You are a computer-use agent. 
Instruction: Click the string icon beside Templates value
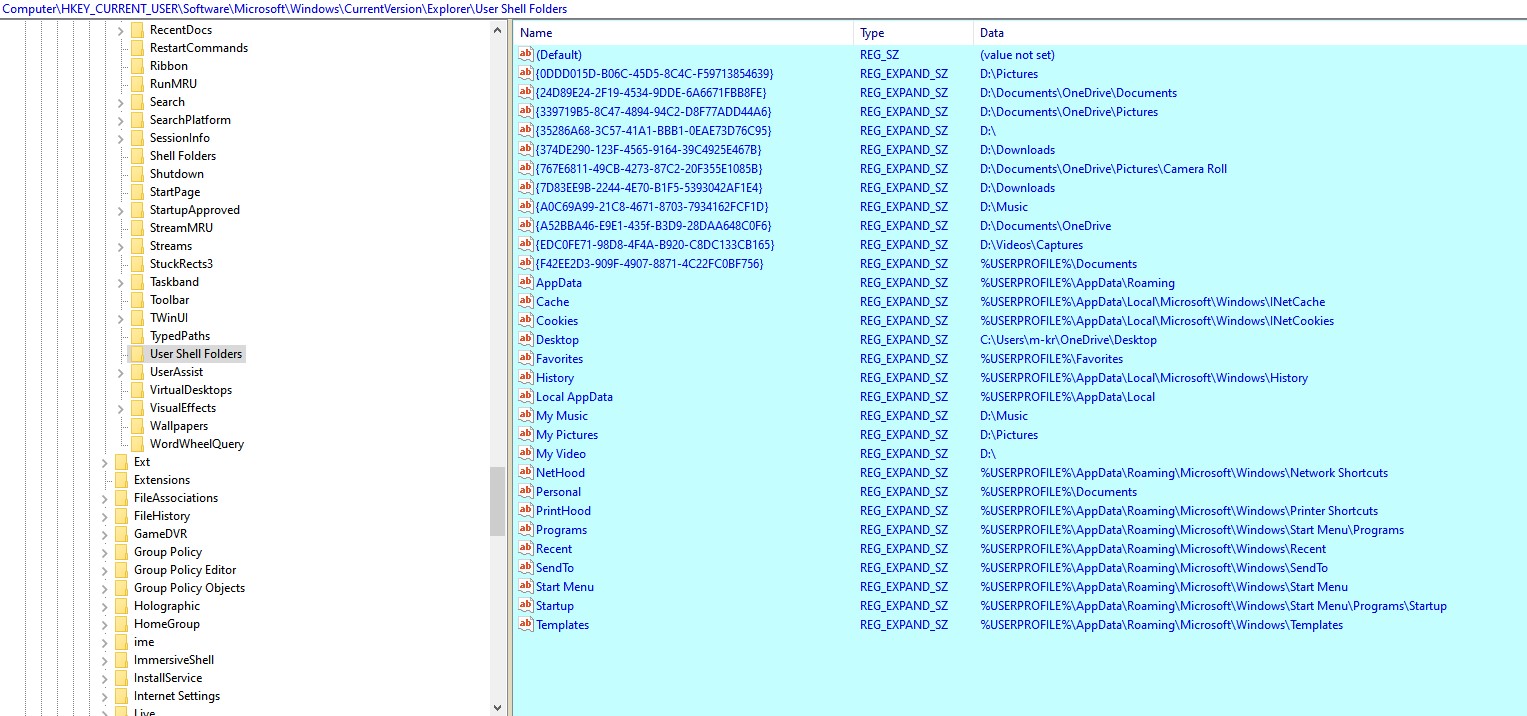coord(526,625)
